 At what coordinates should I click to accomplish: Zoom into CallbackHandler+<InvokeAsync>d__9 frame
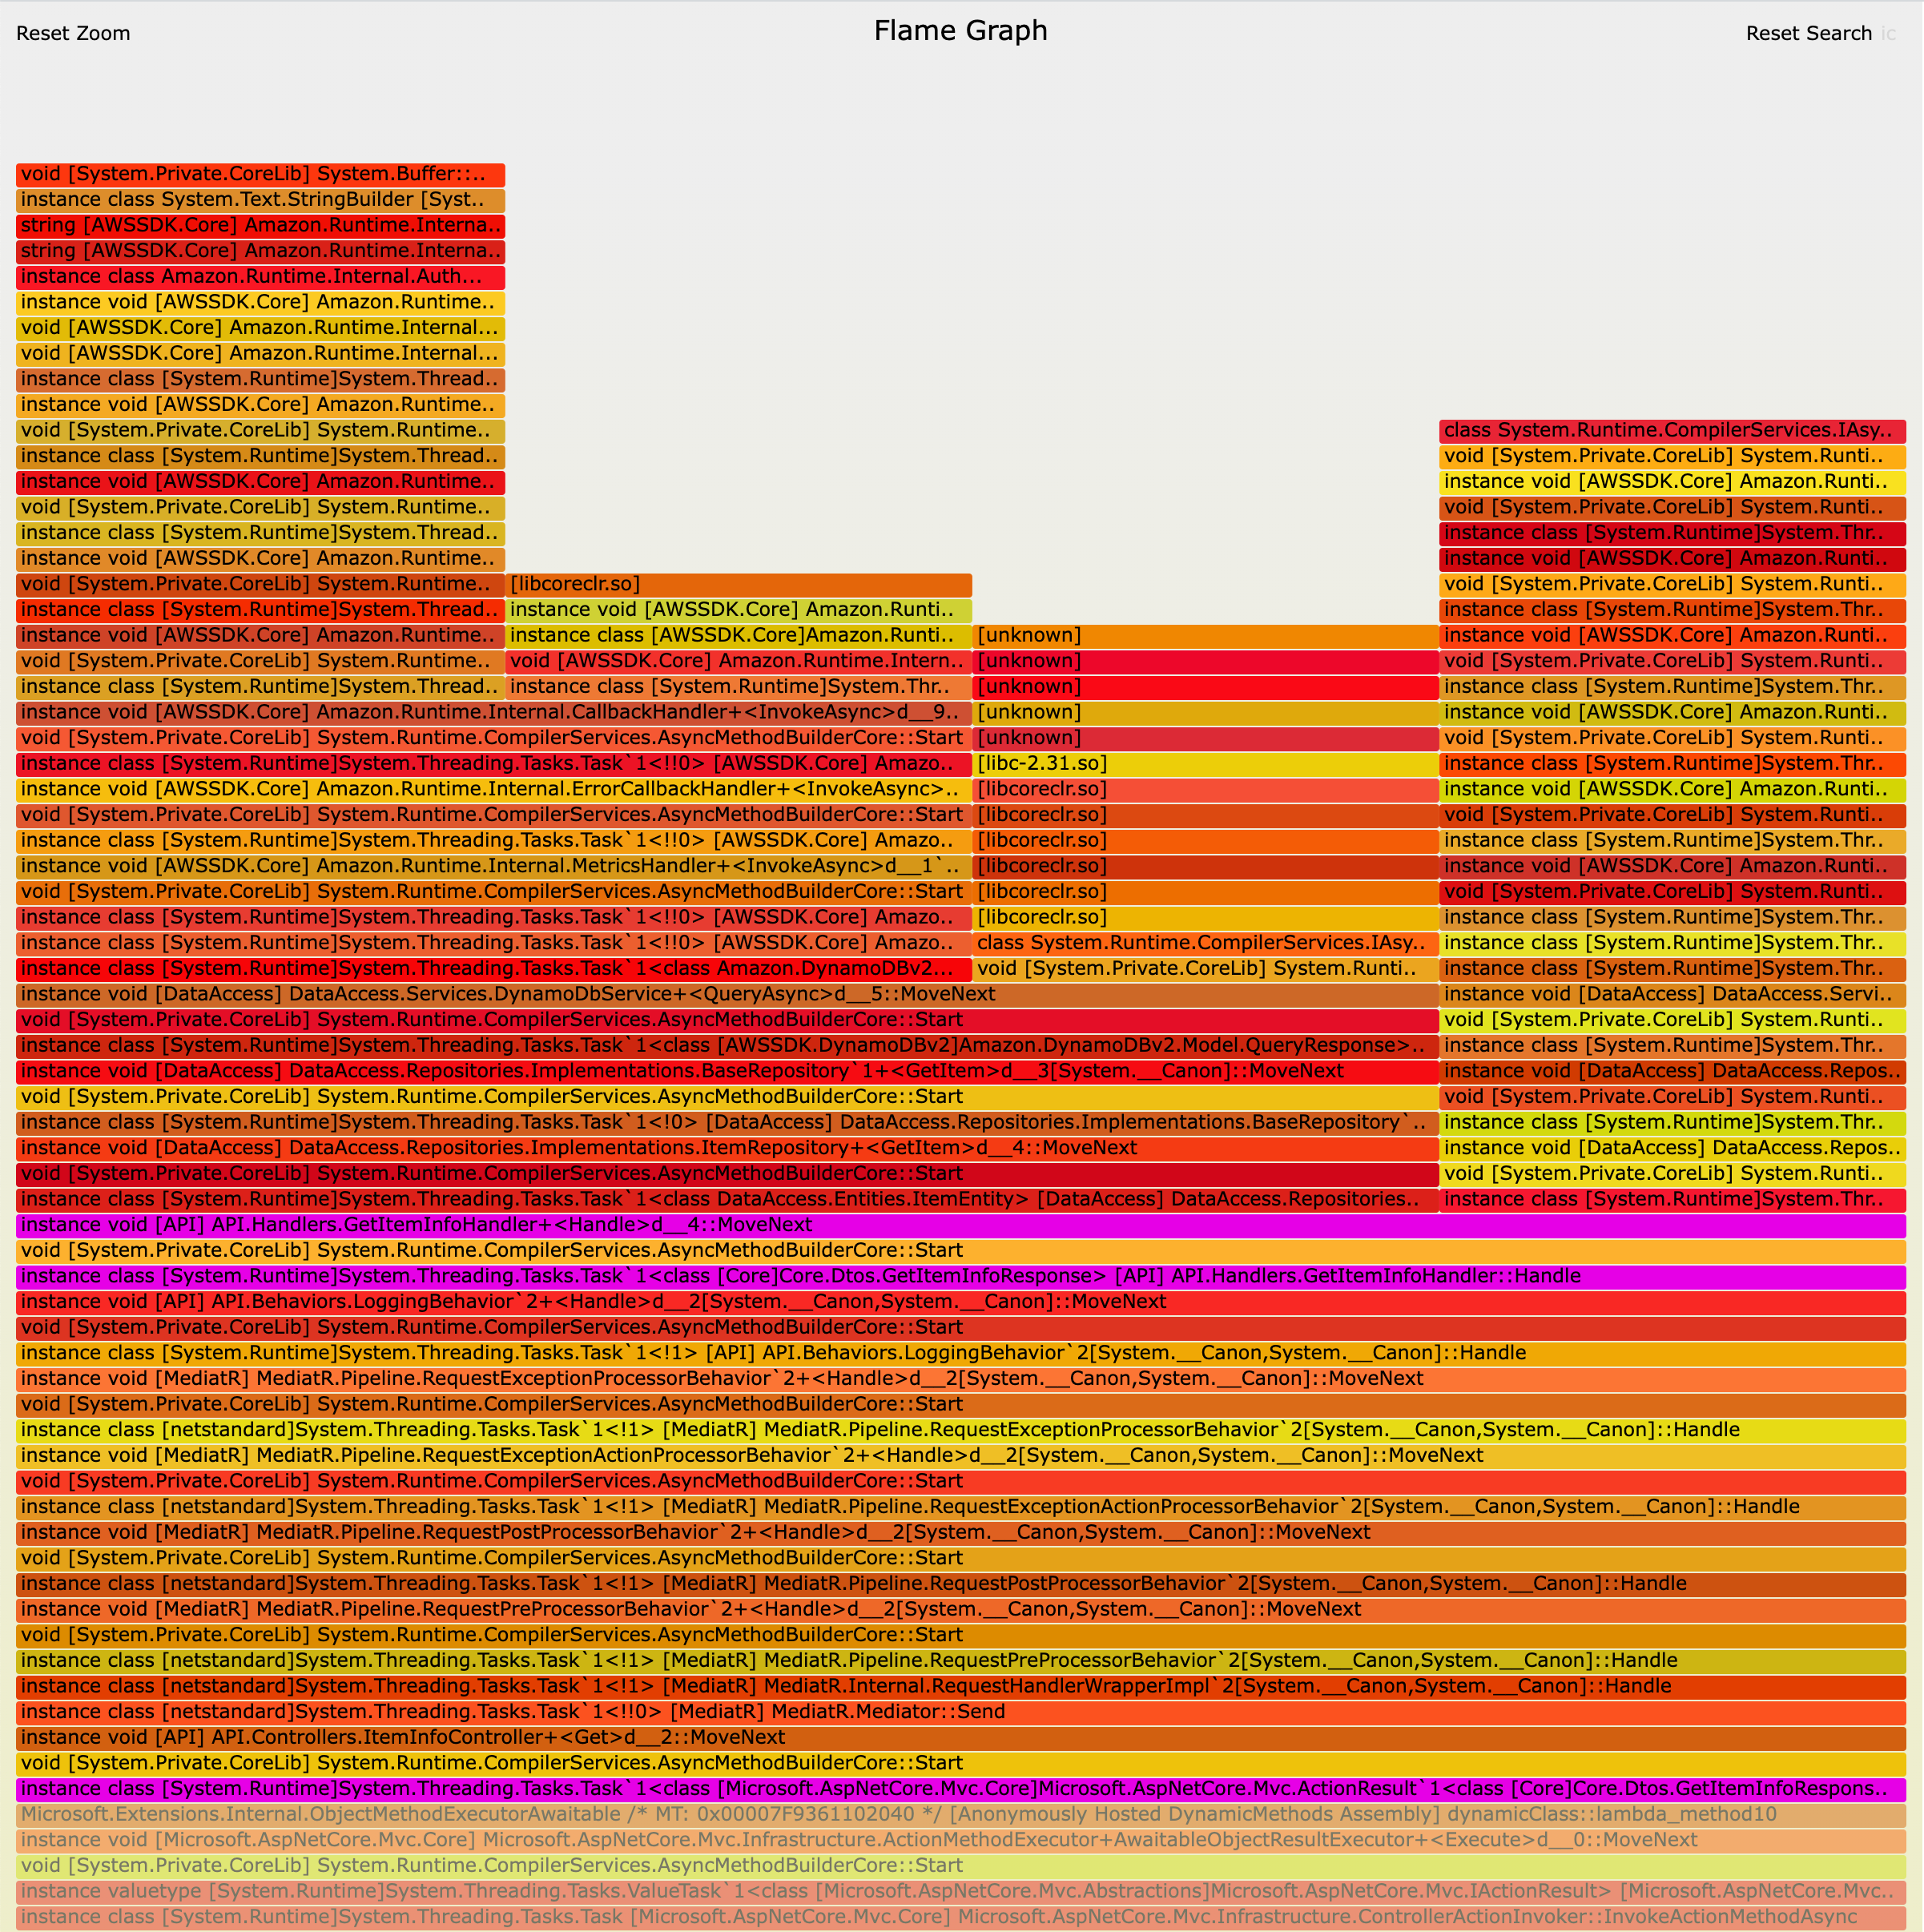pos(494,712)
